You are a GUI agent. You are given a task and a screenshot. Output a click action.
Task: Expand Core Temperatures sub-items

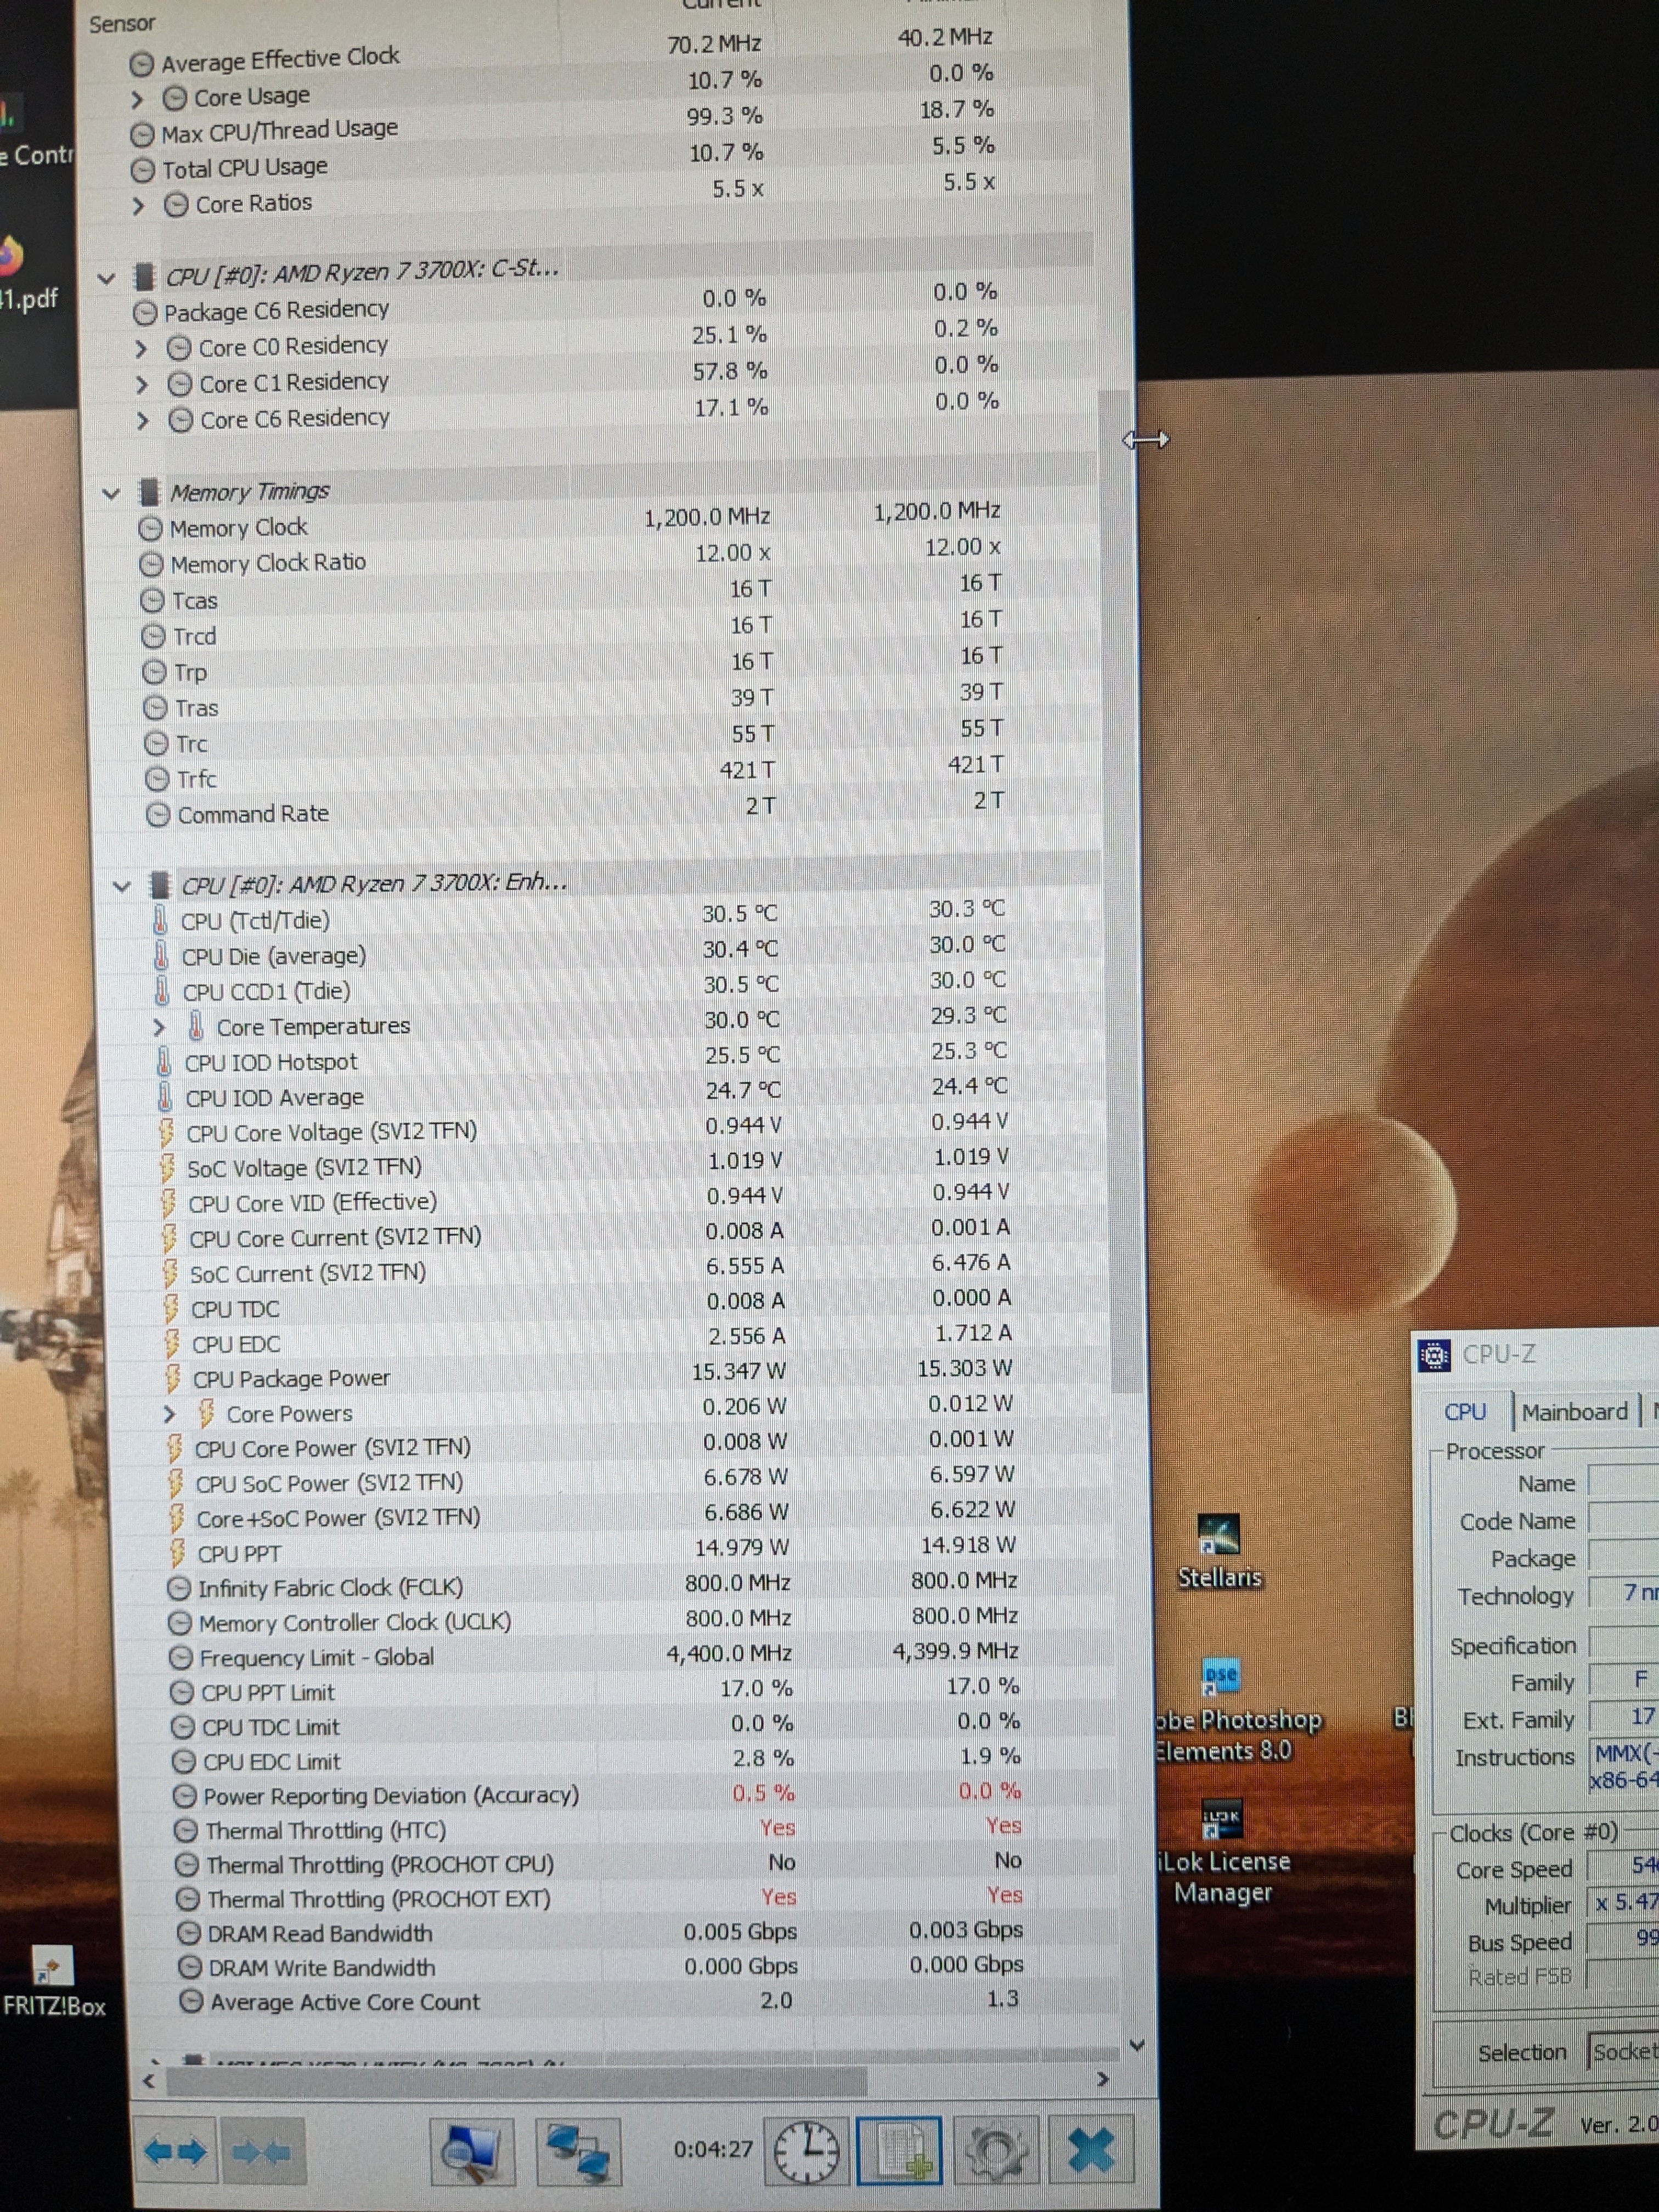tap(159, 1027)
